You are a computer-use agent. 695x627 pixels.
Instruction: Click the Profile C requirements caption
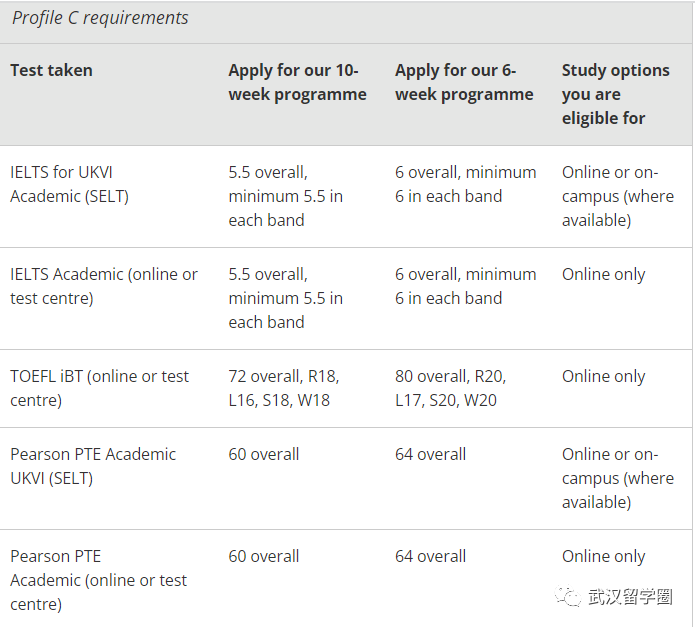100,18
